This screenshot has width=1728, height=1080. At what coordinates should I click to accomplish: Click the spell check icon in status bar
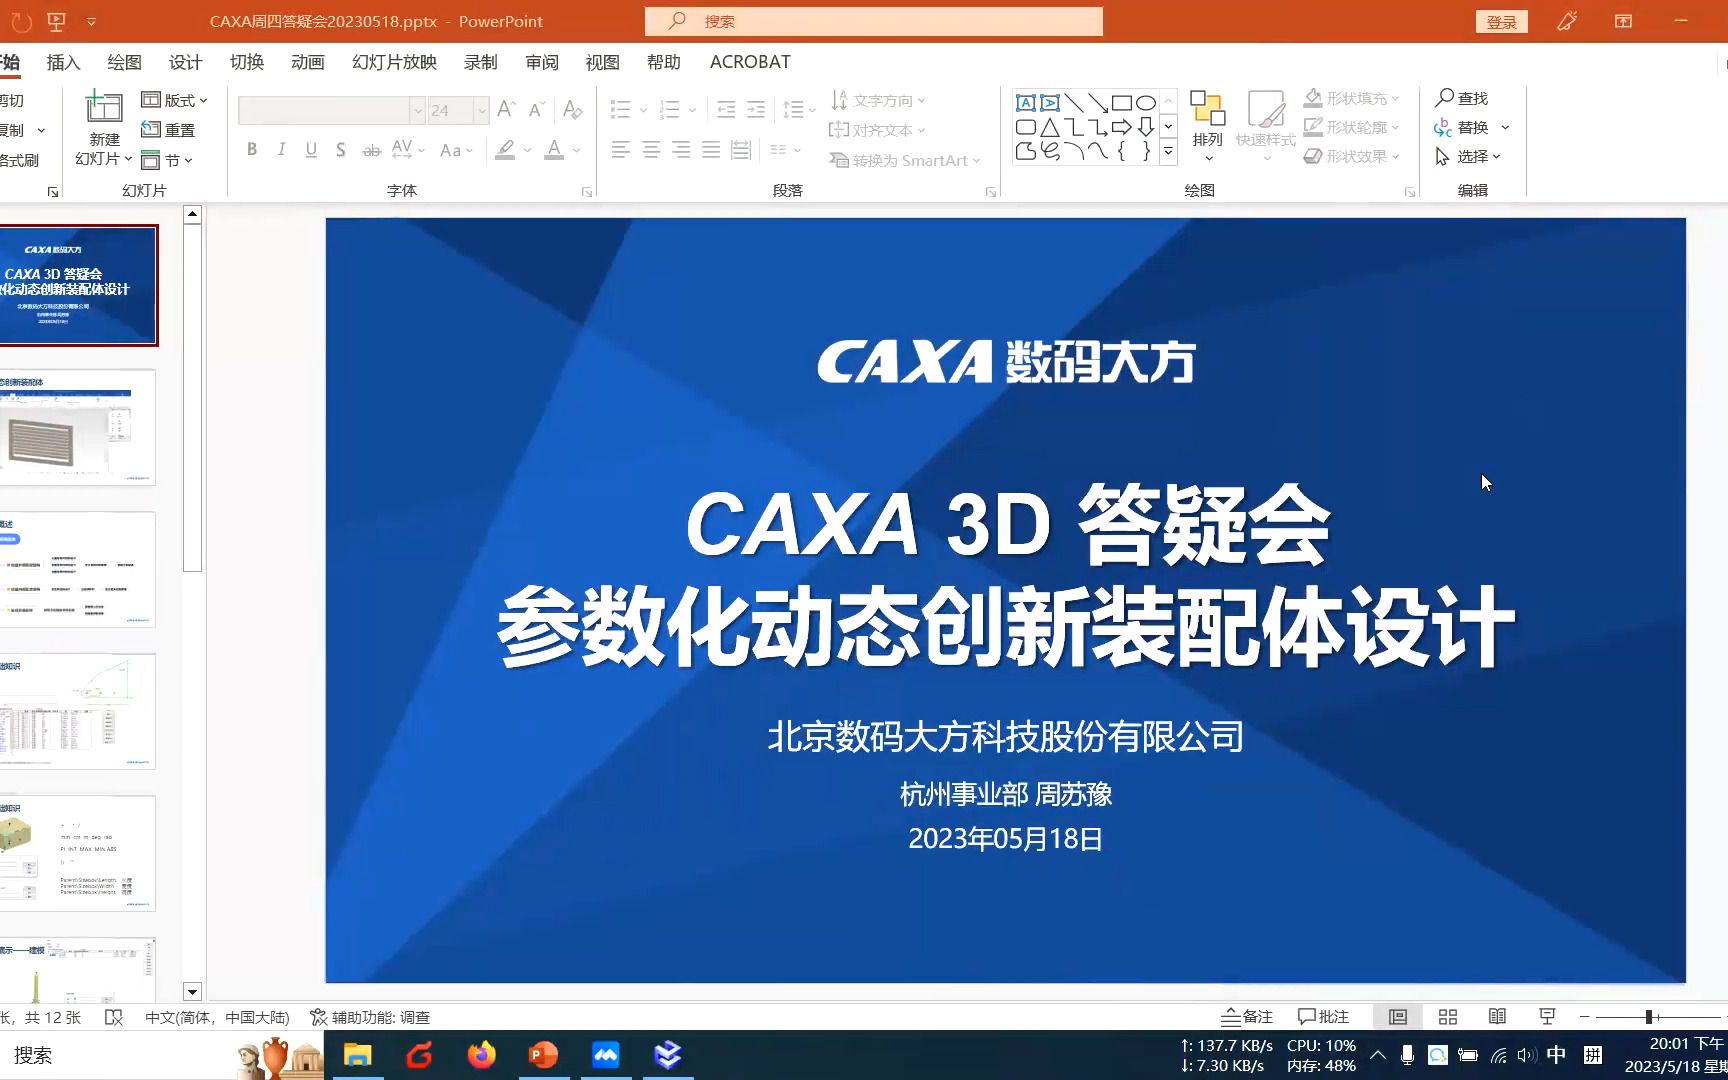tap(114, 1017)
